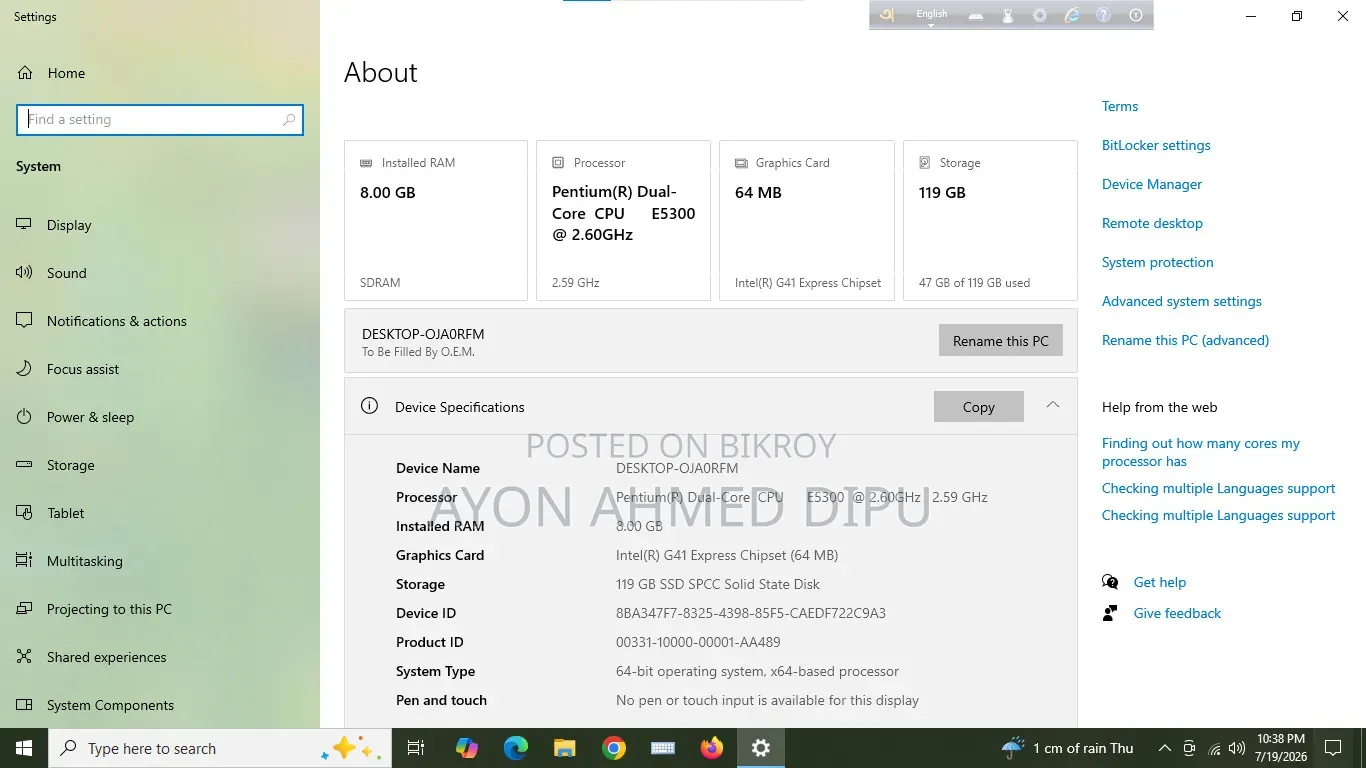Image resolution: width=1366 pixels, height=768 pixels.
Task: Click Get help link
Action: (x=1159, y=582)
